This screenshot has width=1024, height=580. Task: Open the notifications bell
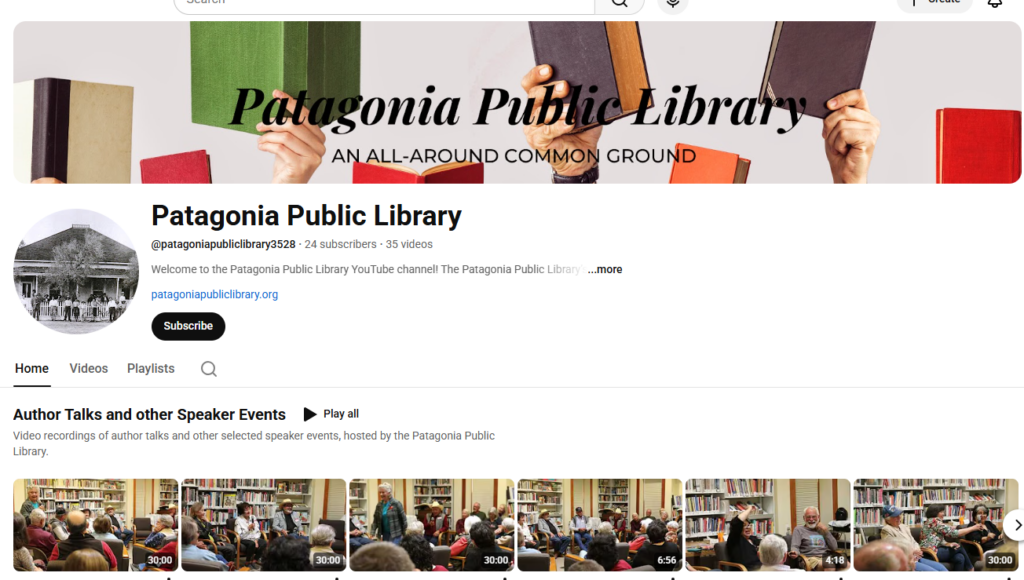click(x=995, y=3)
